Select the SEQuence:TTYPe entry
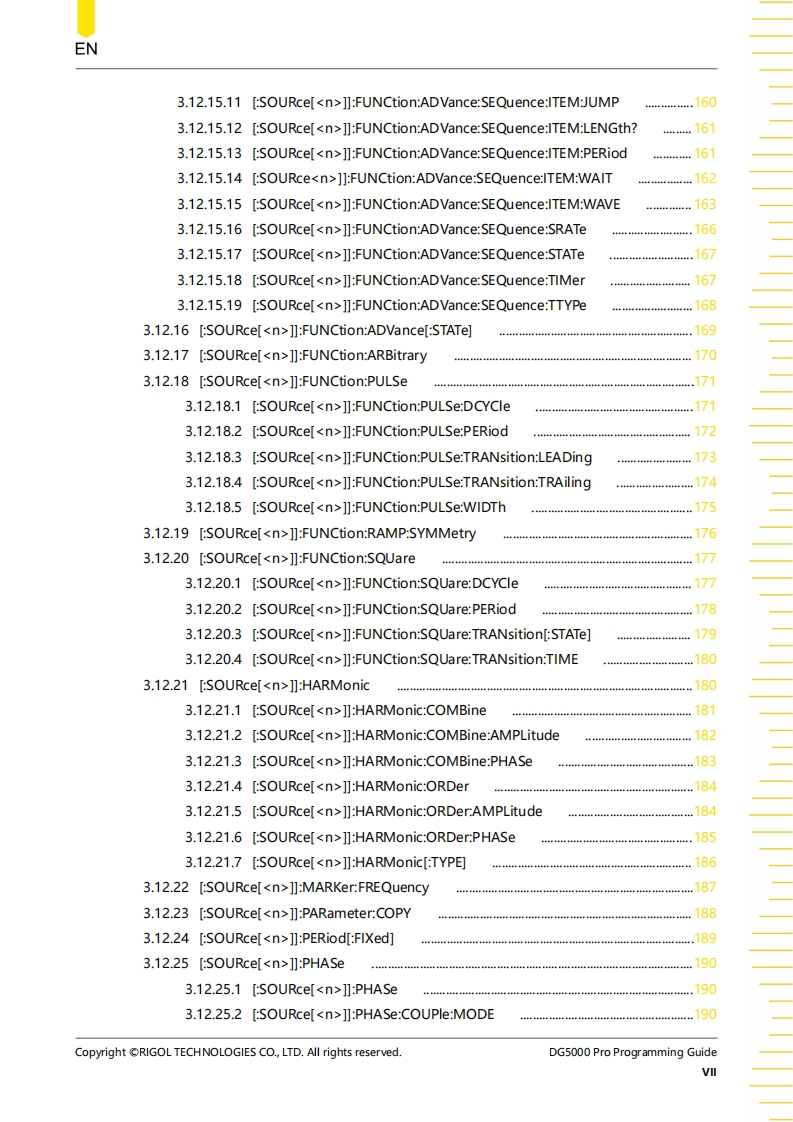This screenshot has height=1122, width=793. pos(419,305)
